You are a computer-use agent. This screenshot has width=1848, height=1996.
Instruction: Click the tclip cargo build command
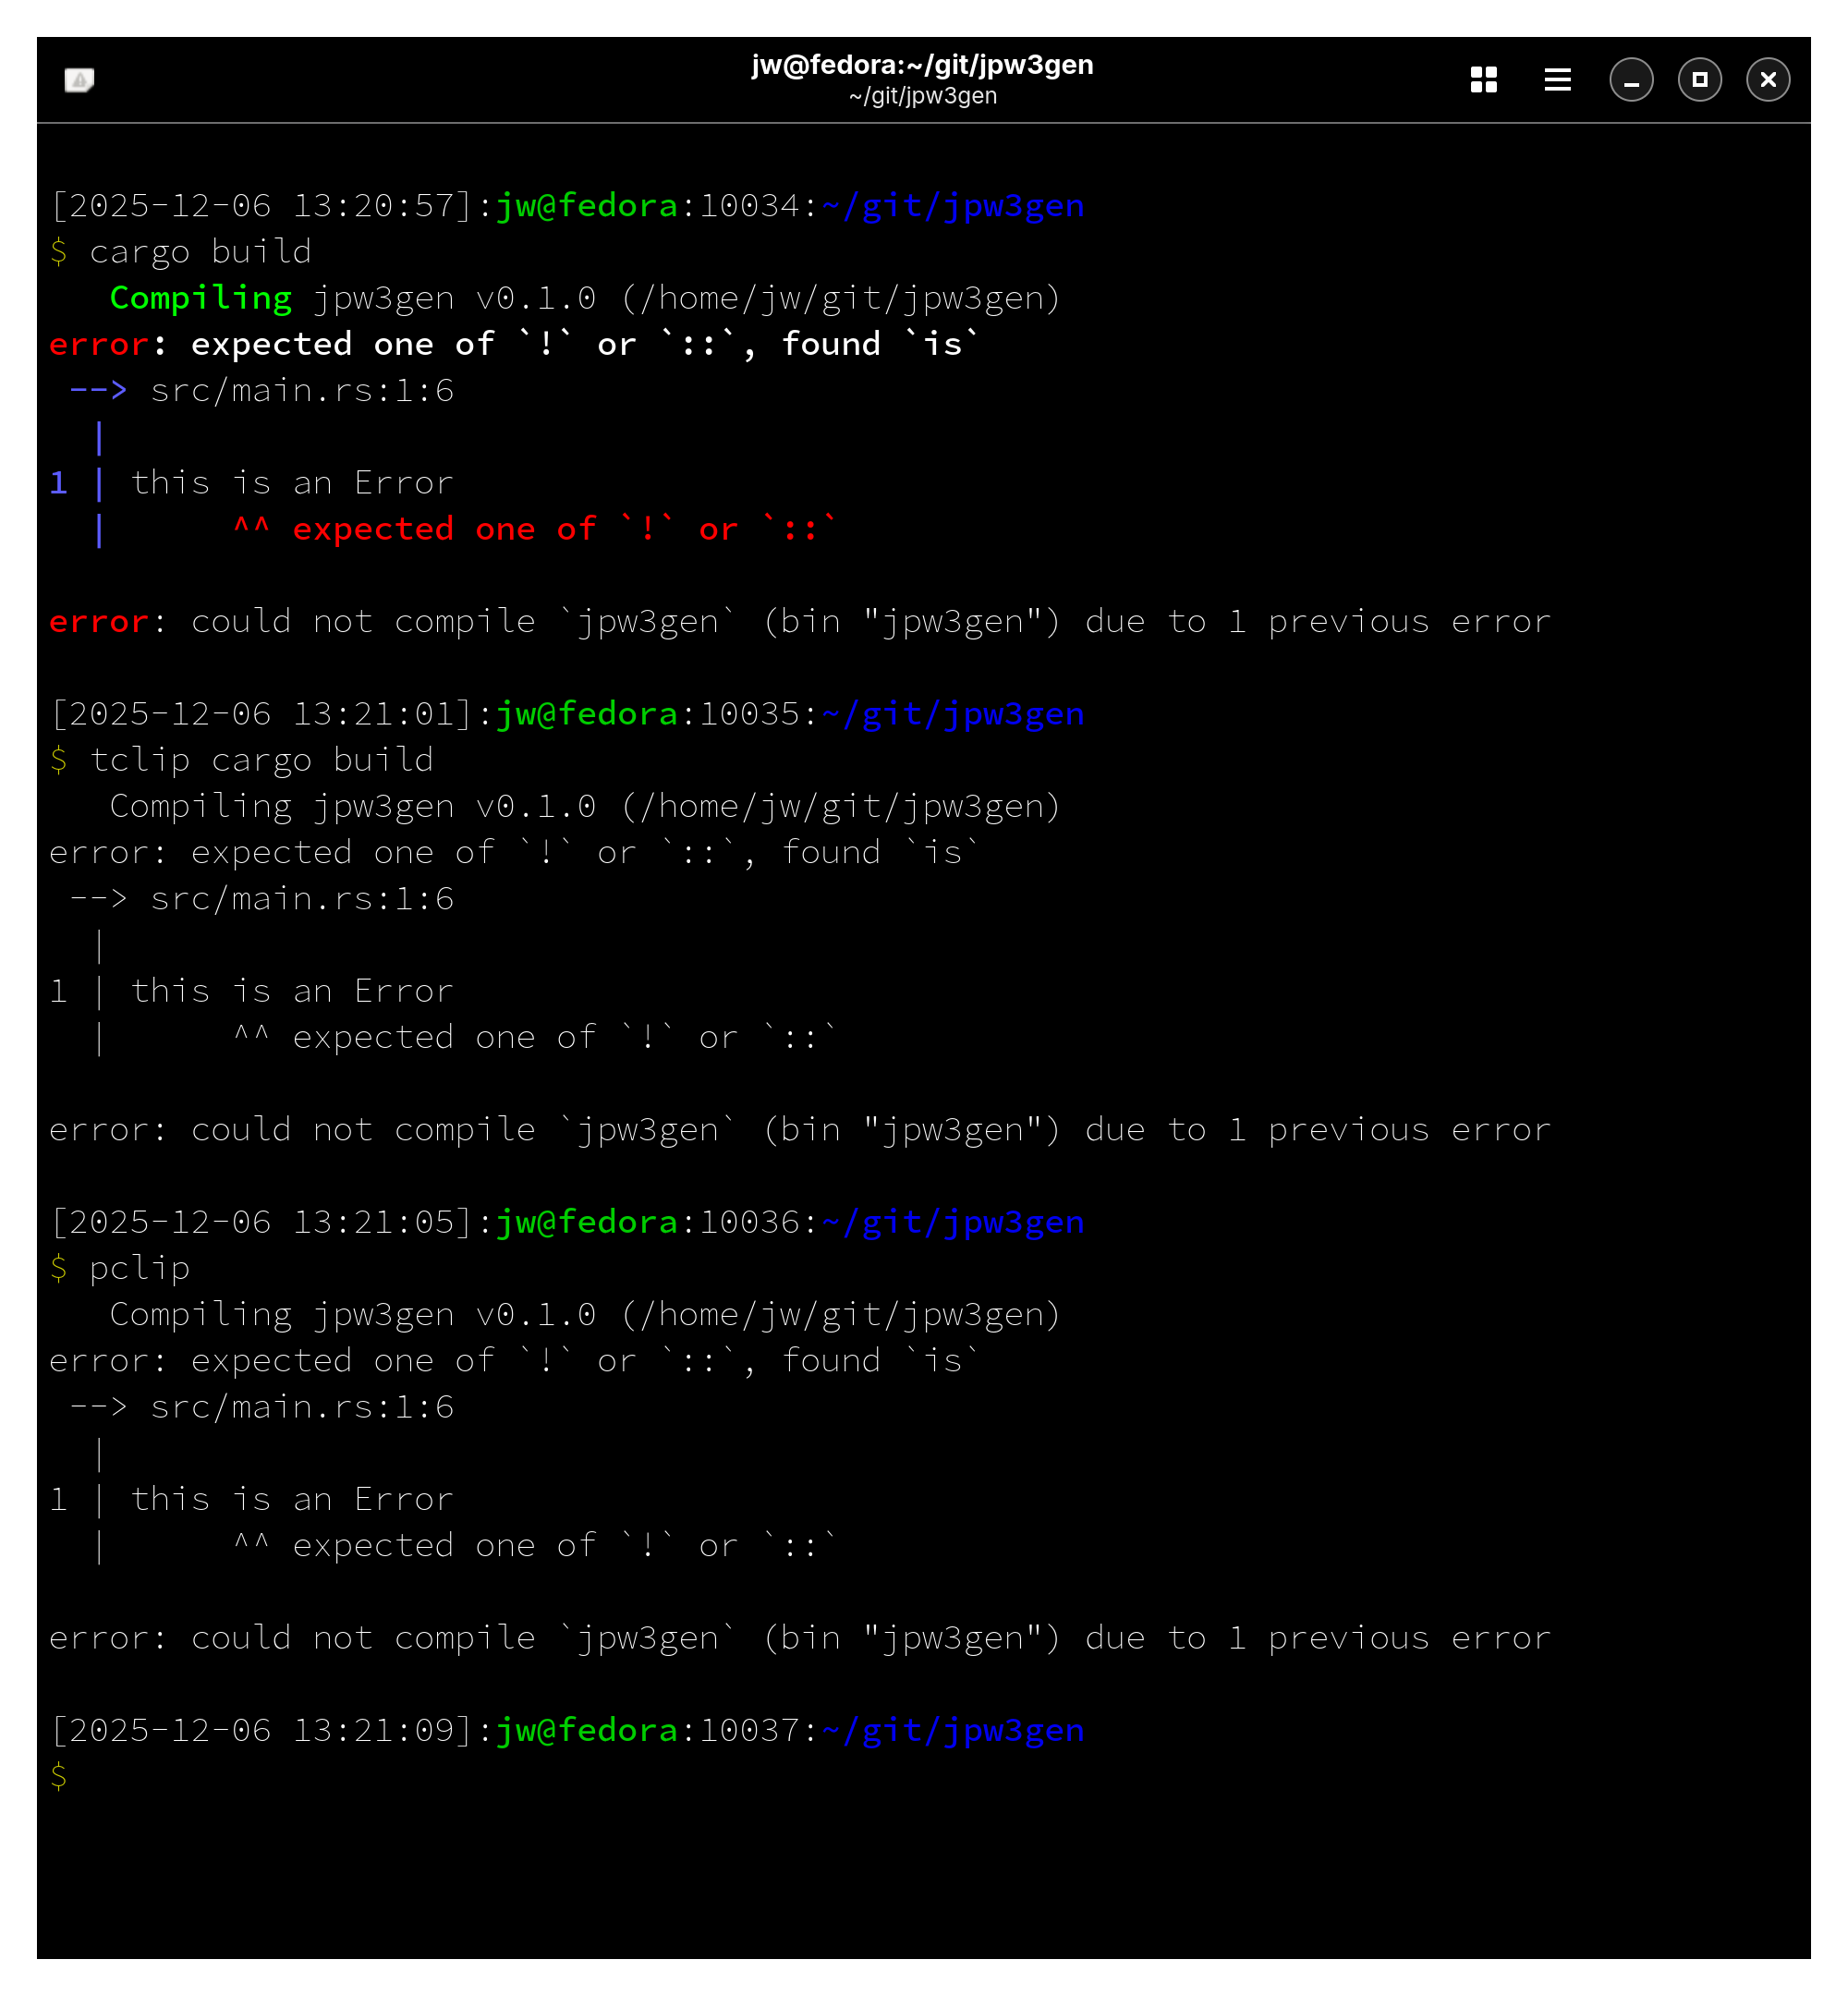(261, 760)
